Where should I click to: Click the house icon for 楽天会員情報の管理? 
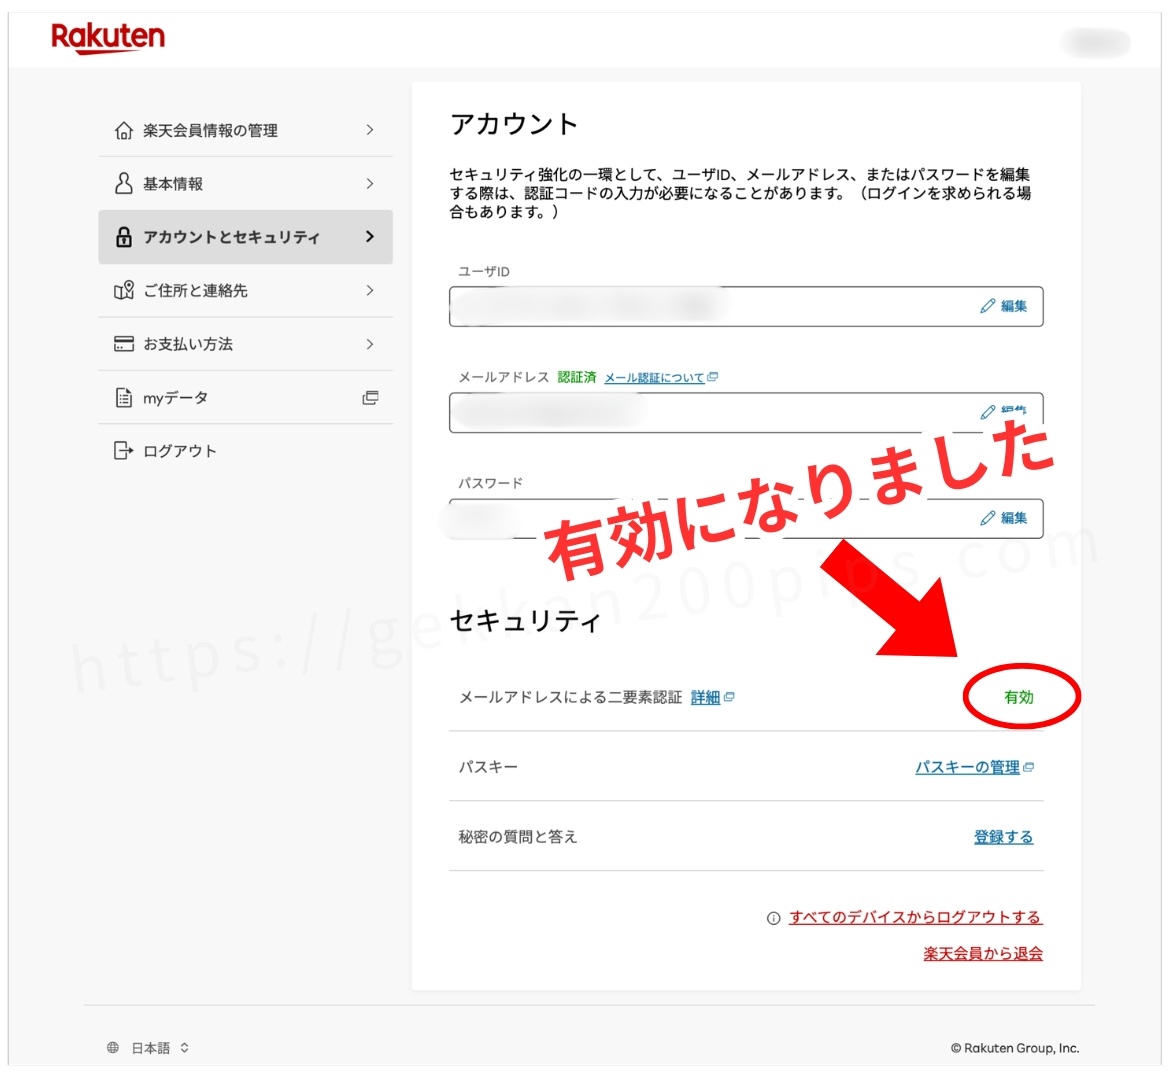coord(124,131)
